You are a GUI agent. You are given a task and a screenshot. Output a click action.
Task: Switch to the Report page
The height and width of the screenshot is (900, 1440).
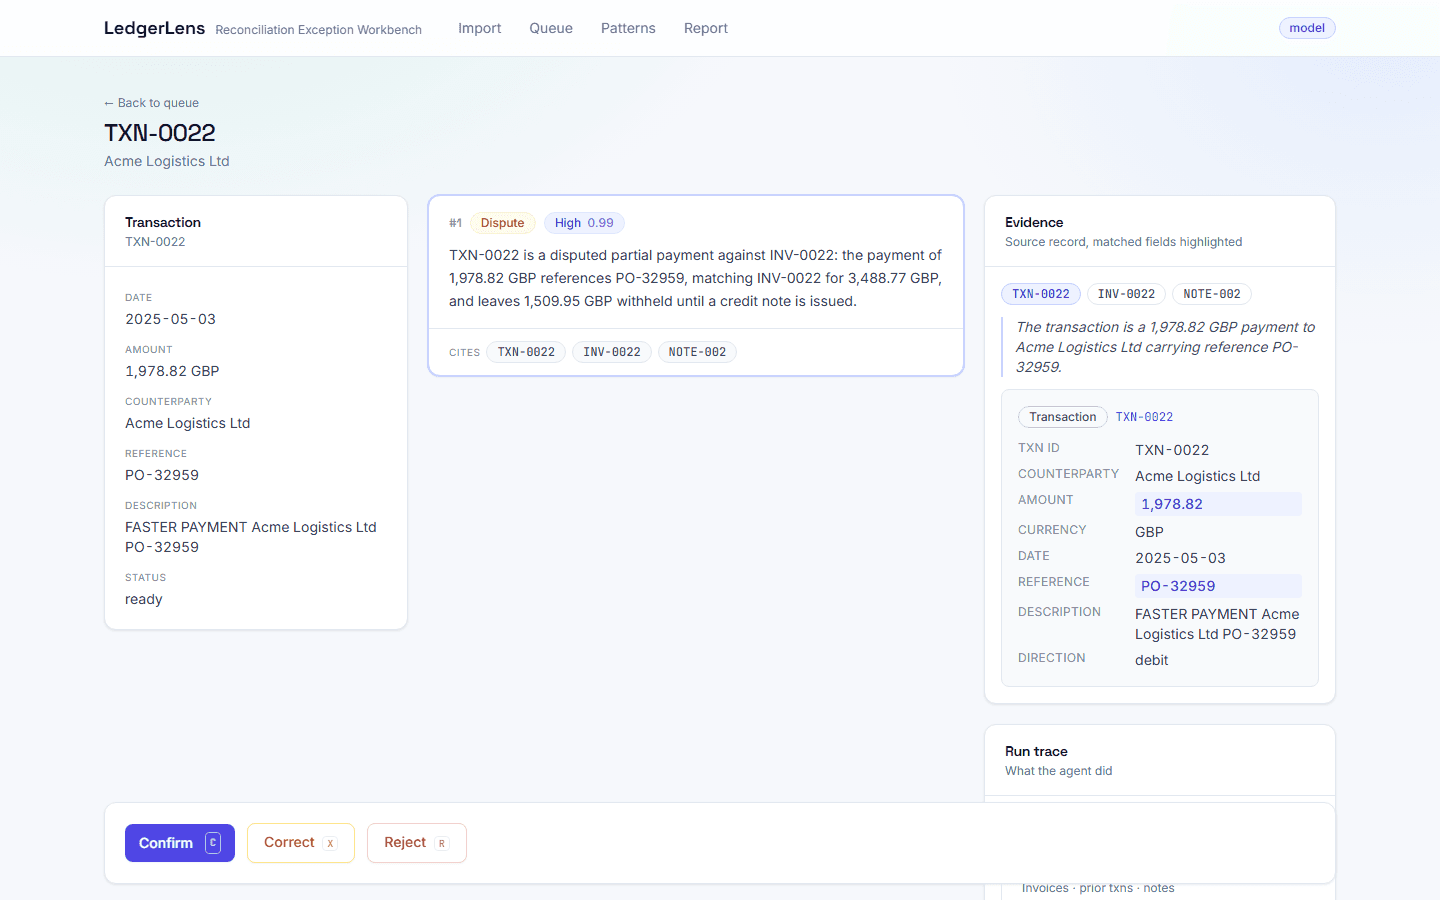point(706,28)
